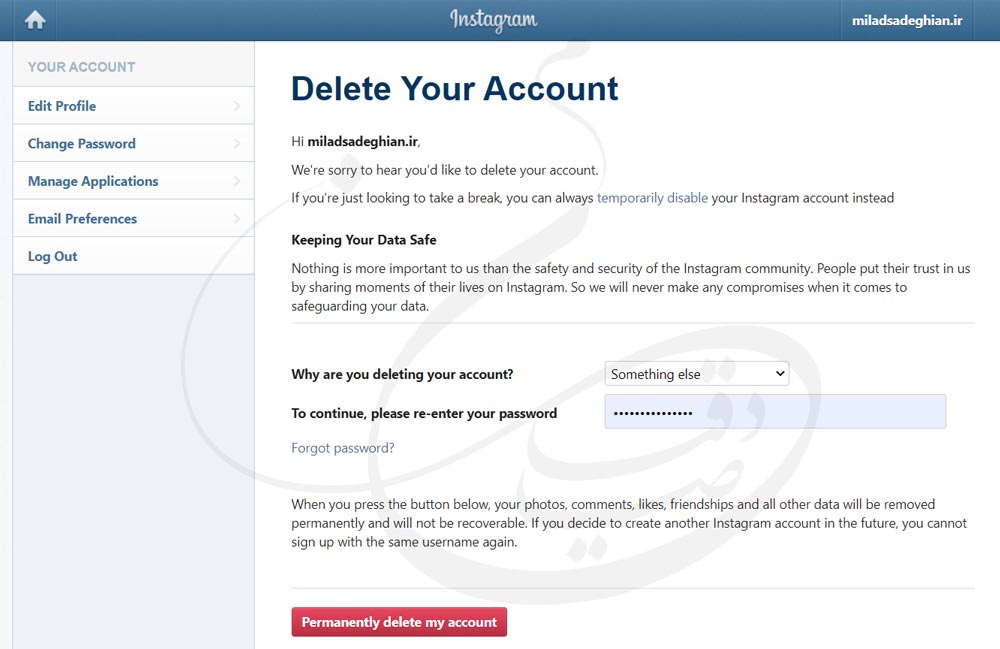Click the Forgot password? link
The width and height of the screenshot is (1000, 649).
[x=343, y=448]
